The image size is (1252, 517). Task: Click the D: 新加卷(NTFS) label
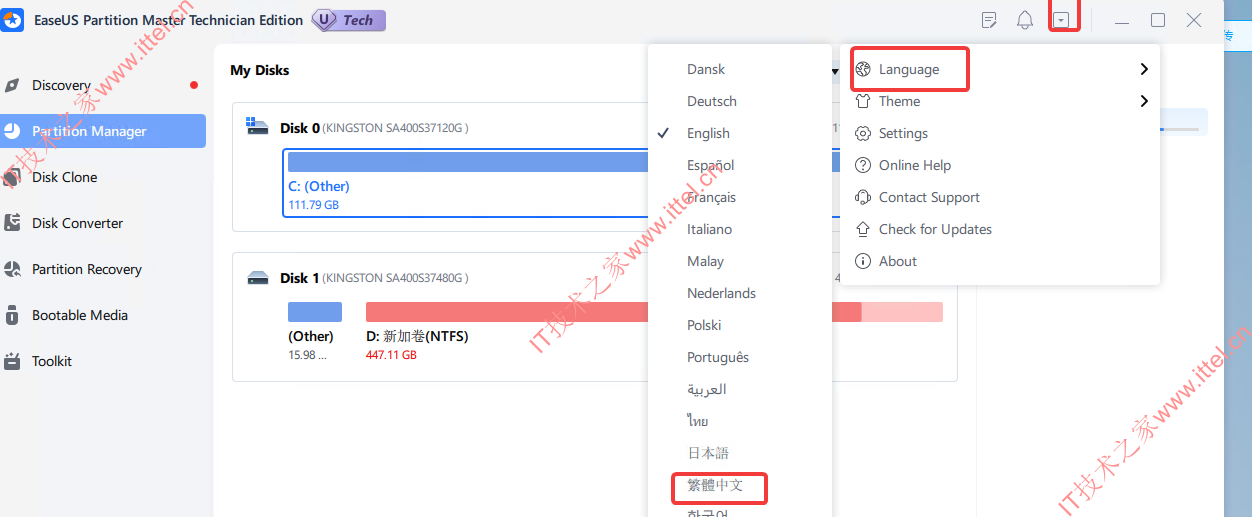[417, 336]
